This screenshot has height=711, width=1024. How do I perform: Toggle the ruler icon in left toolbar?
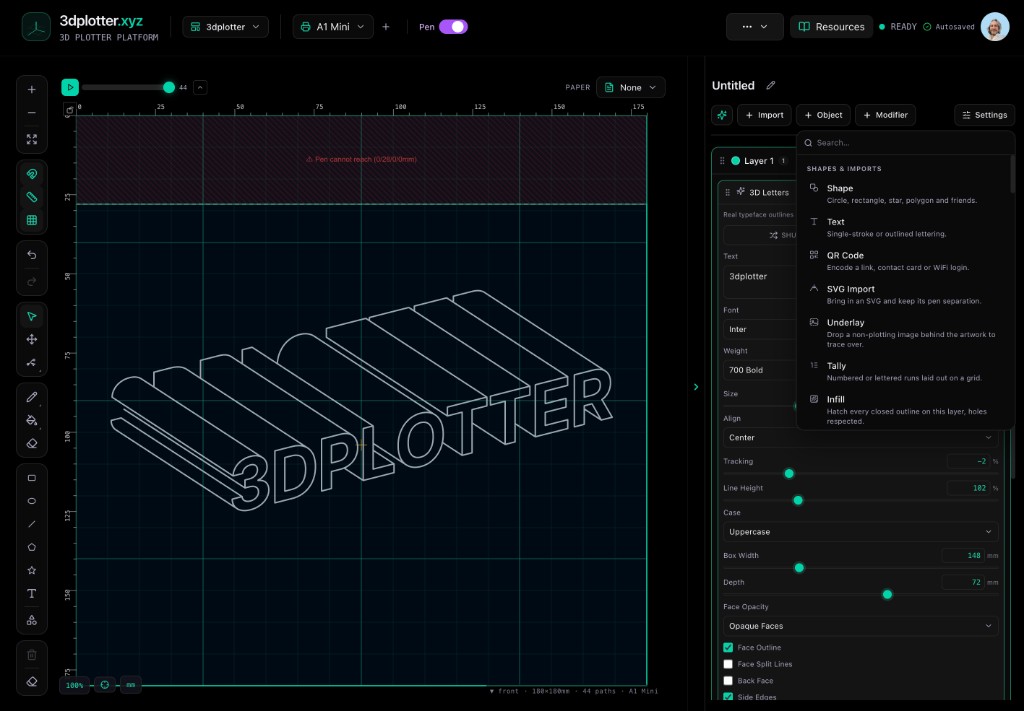click(31, 197)
